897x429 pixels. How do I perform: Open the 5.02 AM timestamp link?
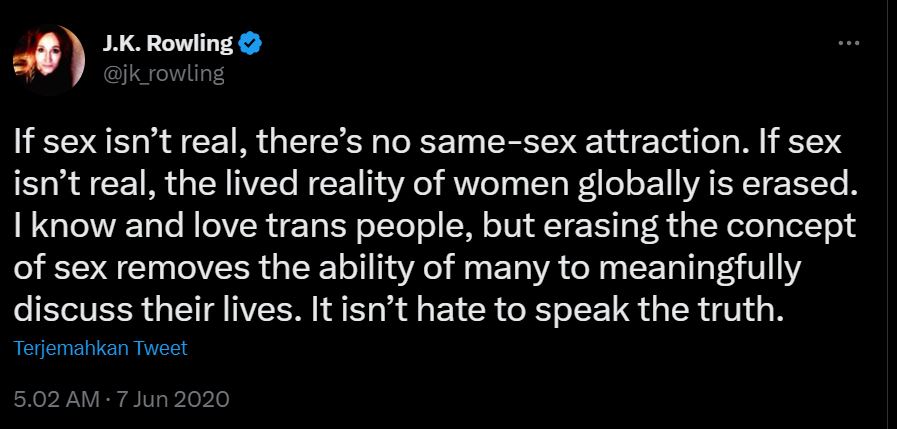click(x=55, y=399)
